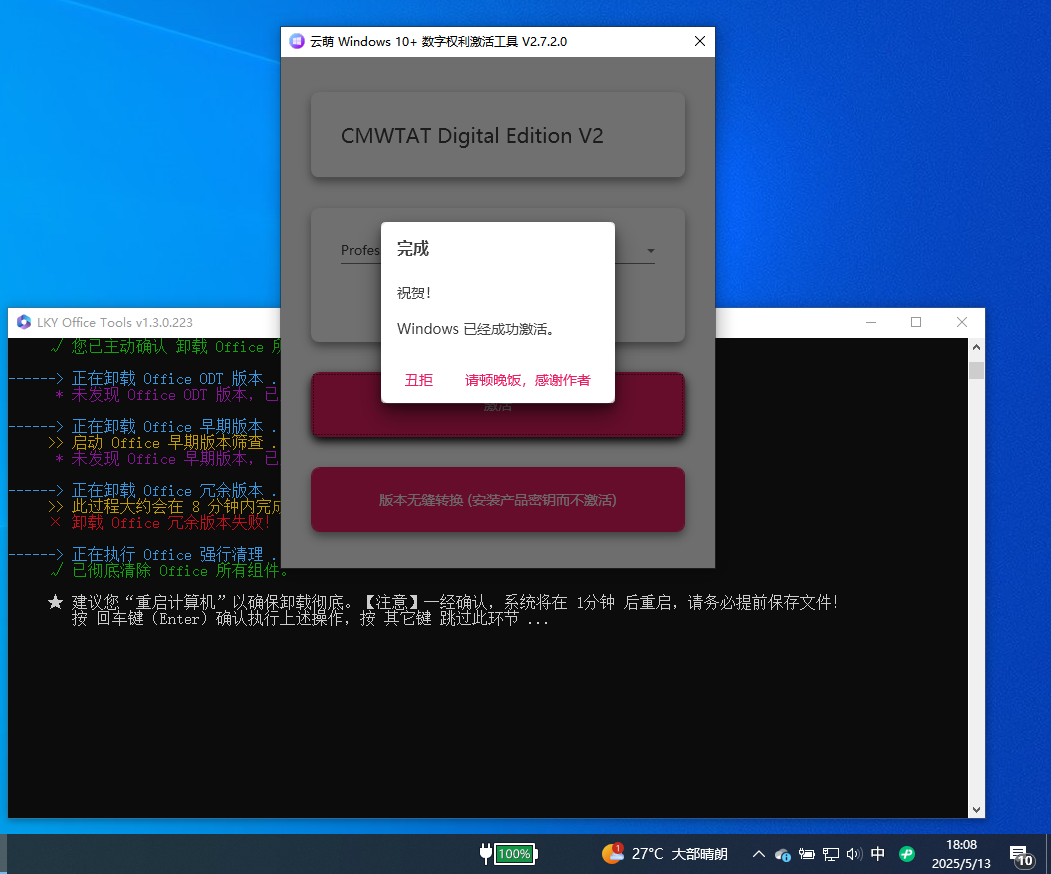
Task: Close the LKY Office Tools window
Action: pyautogui.click(x=962, y=322)
